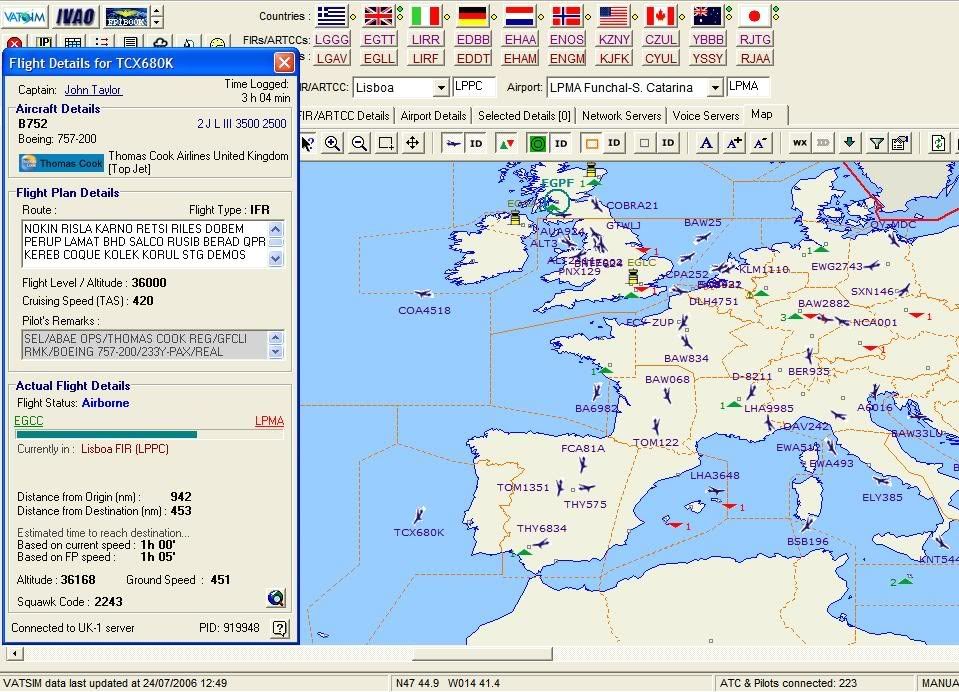Click the Japan flag button
The height and width of the screenshot is (692, 959).
[x=755, y=15]
